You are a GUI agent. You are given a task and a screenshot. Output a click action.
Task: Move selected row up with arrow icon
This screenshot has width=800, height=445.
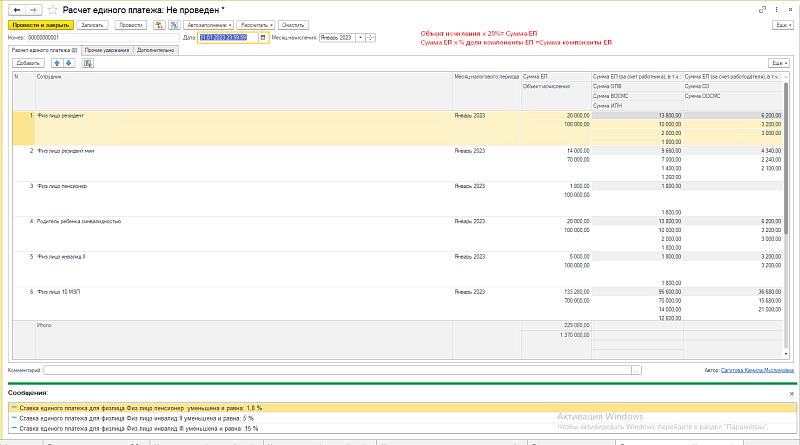point(56,62)
